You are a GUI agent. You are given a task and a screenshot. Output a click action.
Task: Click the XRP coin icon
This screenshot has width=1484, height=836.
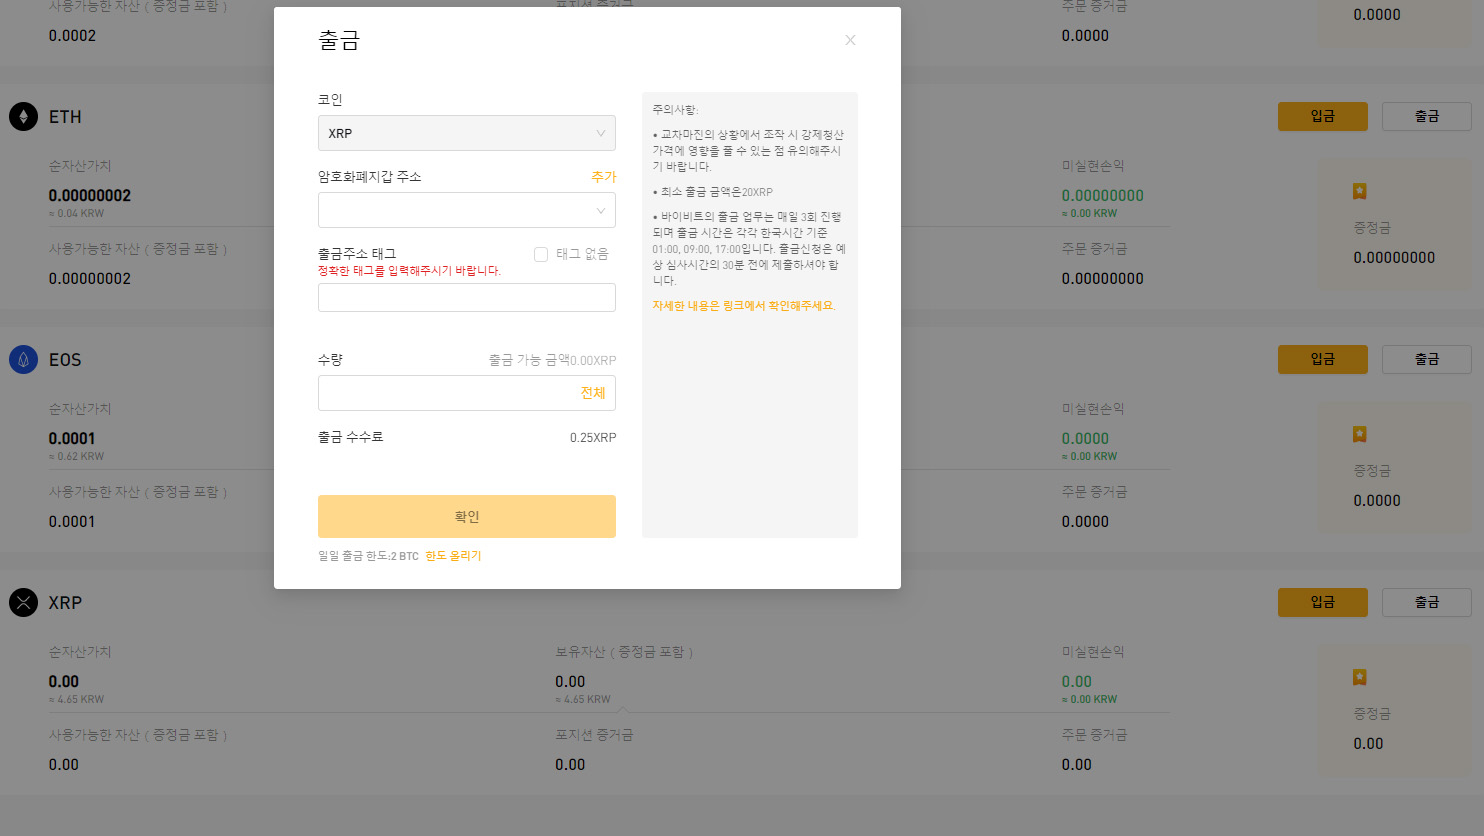(x=23, y=603)
